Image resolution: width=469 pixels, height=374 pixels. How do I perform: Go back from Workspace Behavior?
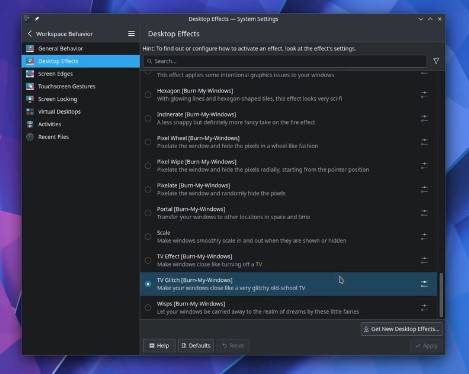point(30,34)
